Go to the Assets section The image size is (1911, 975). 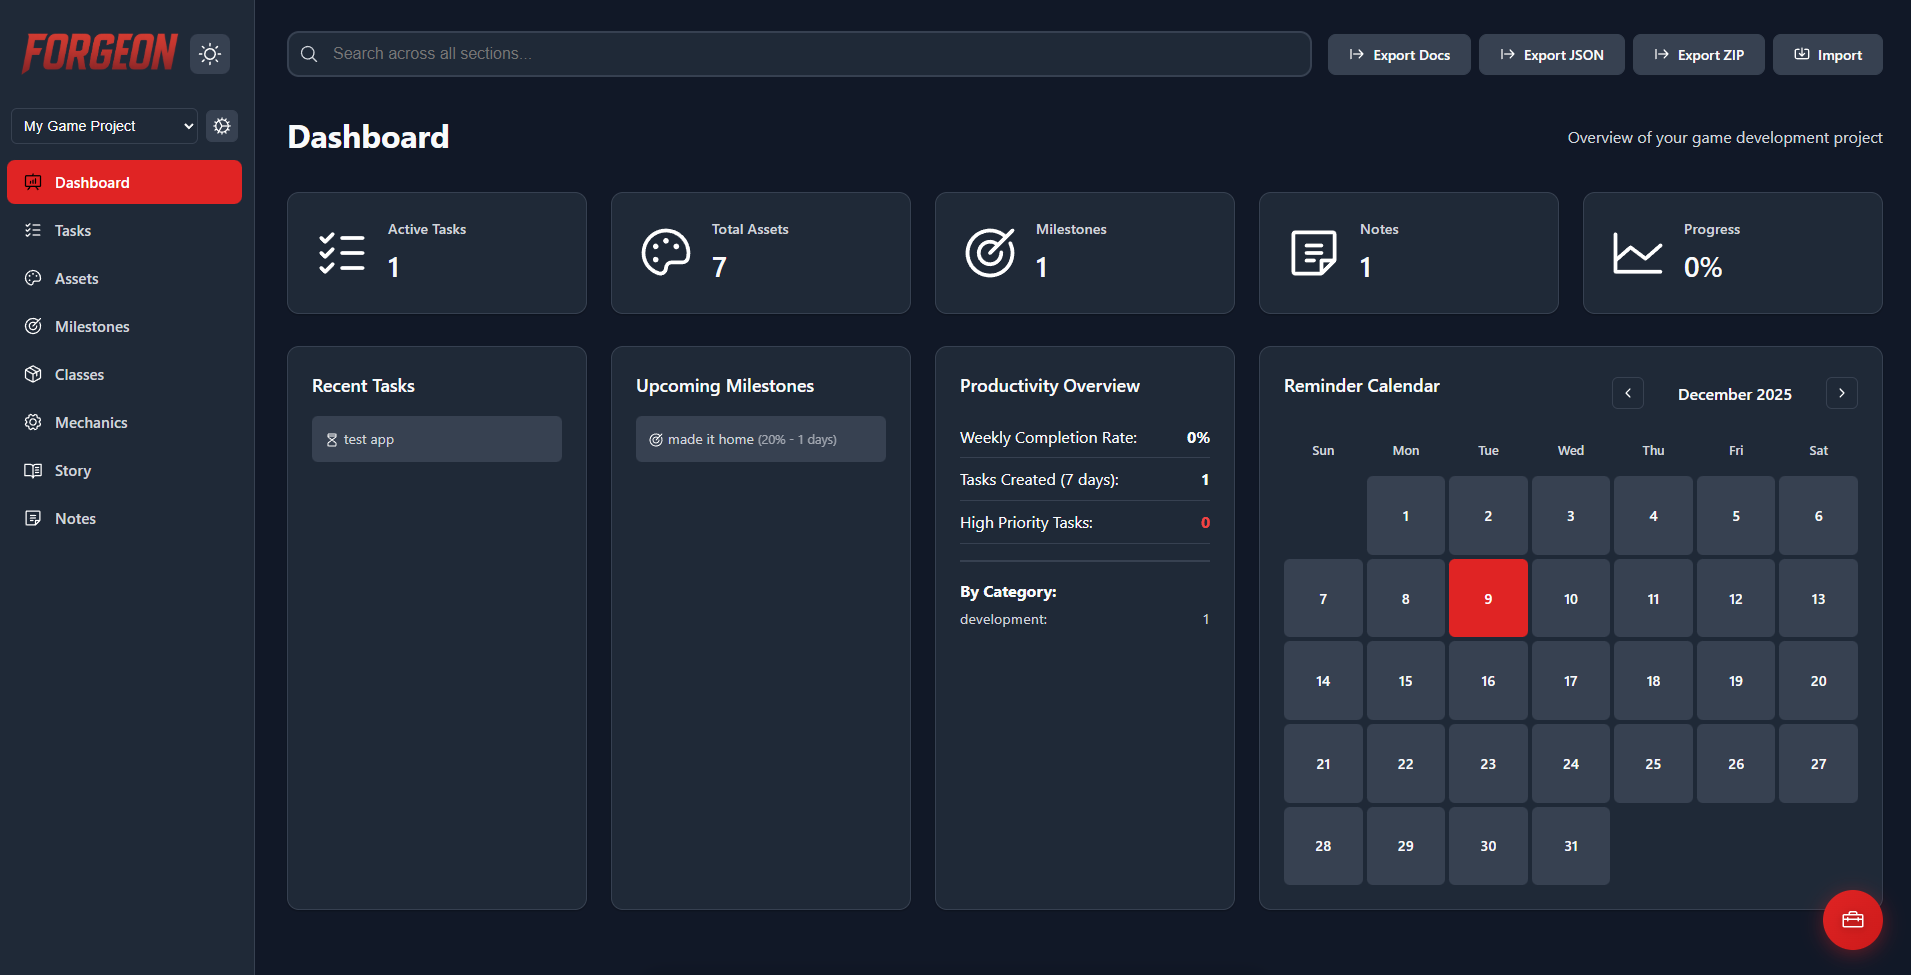click(124, 278)
